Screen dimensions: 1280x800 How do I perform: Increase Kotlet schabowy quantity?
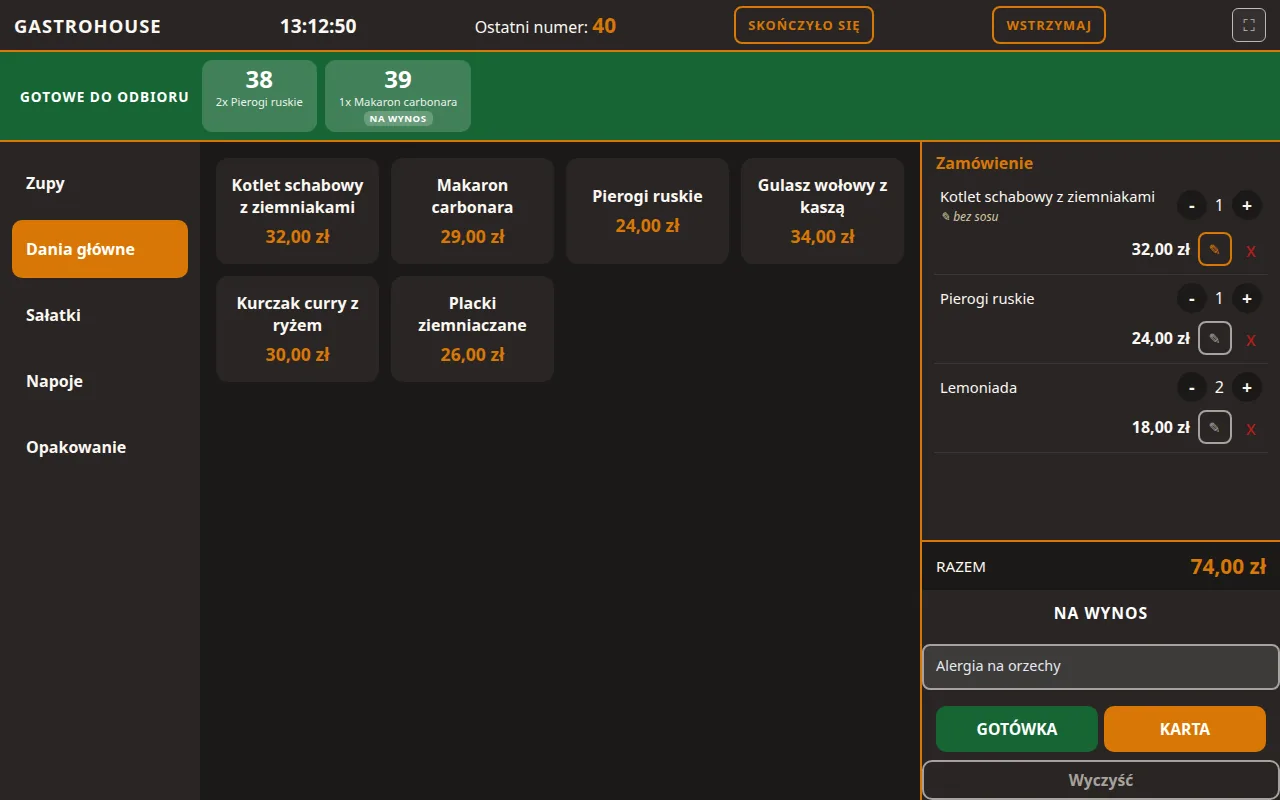pos(1247,205)
